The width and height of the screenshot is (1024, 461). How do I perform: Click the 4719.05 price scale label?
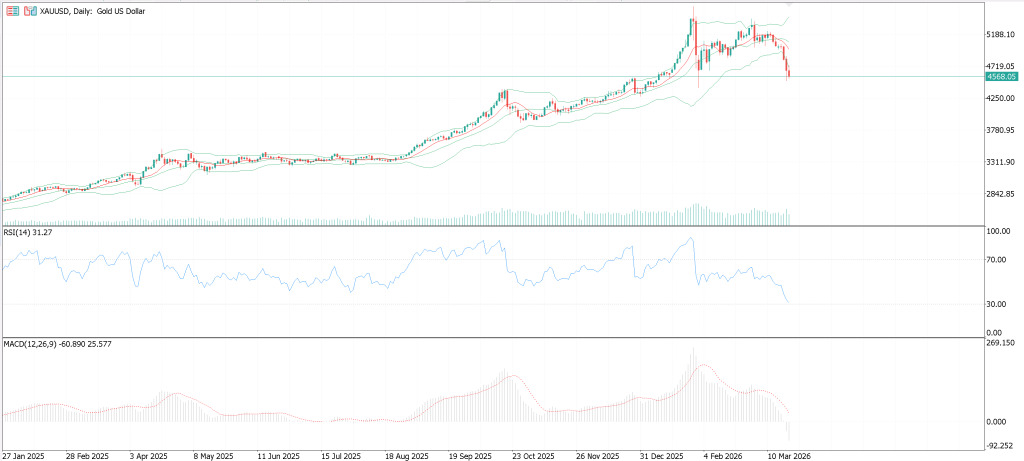tap(1000, 66)
